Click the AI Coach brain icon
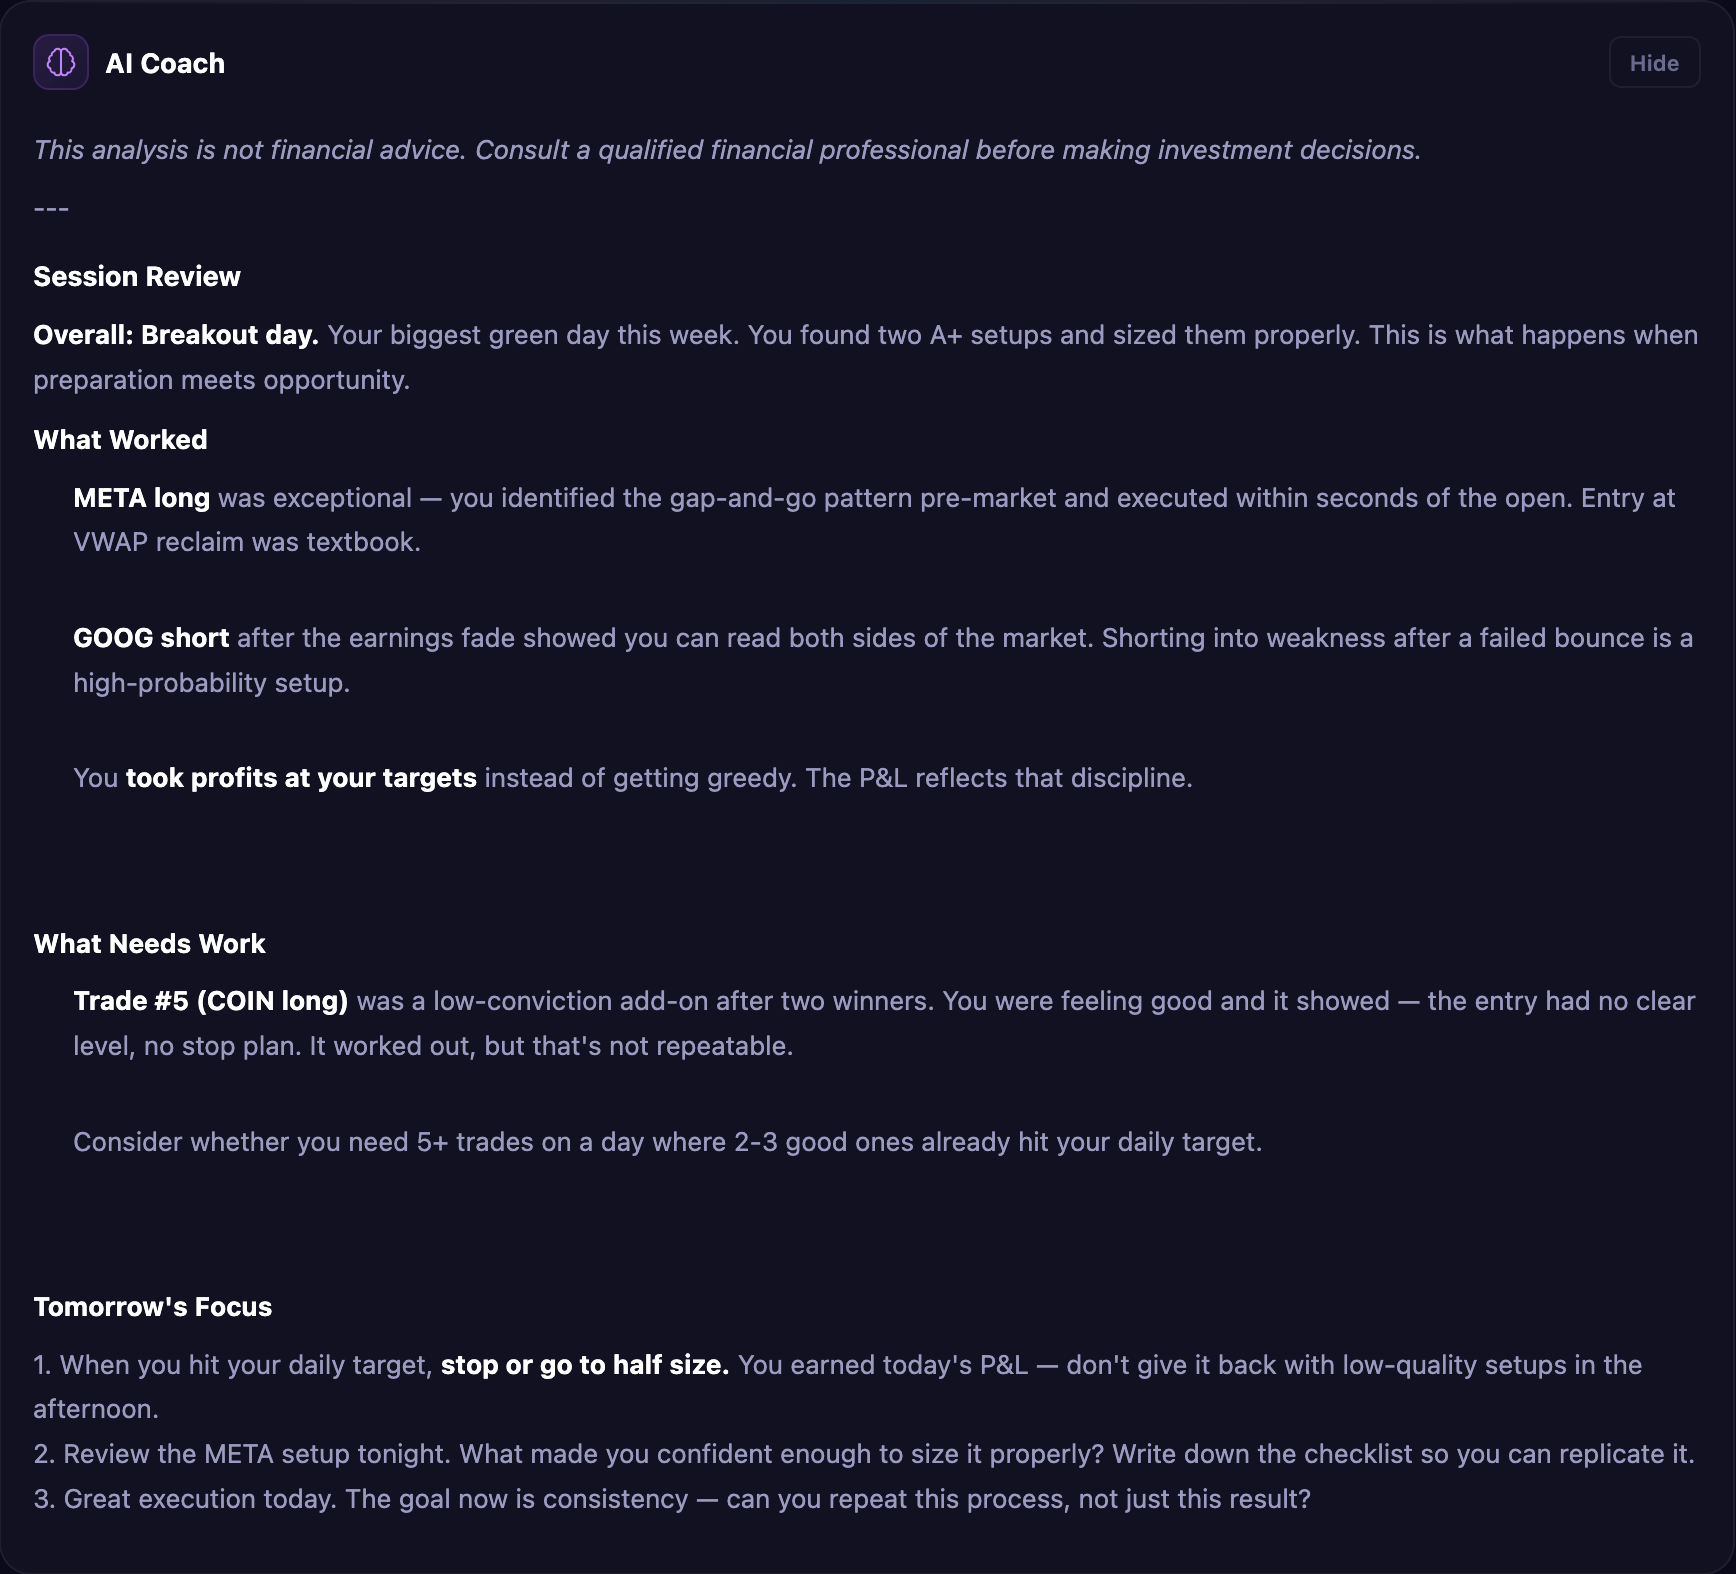This screenshot has height=1574, width=1736. tap(60, 62)
